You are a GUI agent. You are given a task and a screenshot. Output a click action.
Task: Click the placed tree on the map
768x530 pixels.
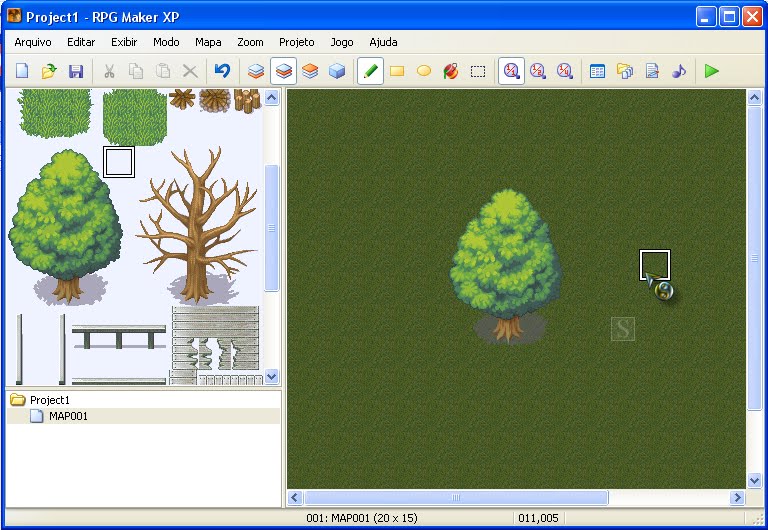click(506, 267)
